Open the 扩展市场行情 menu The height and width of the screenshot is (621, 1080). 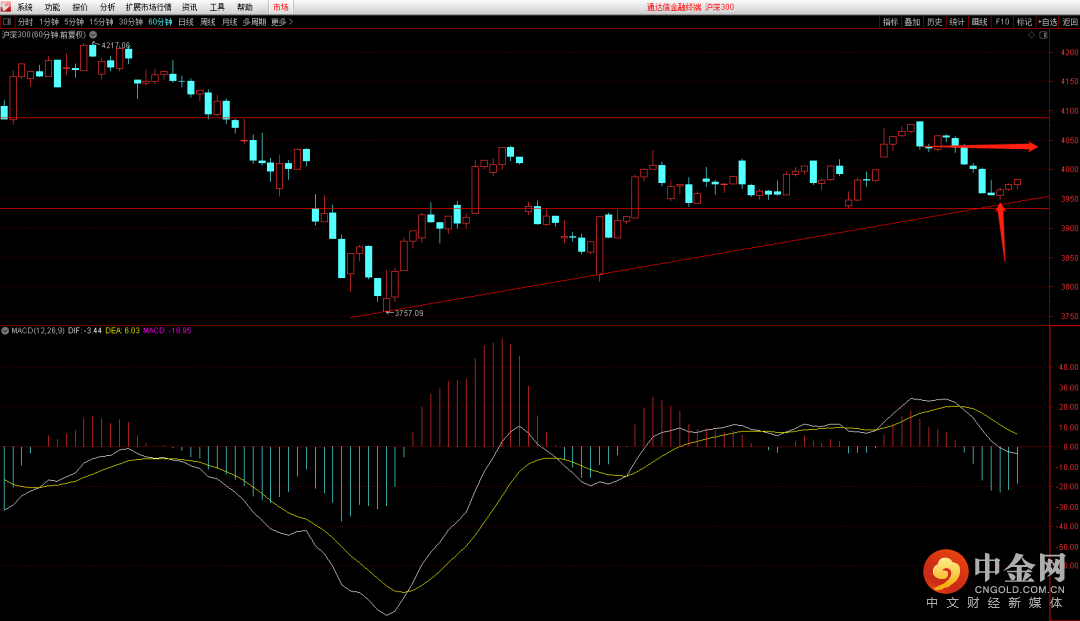click(x=148, y=6)
